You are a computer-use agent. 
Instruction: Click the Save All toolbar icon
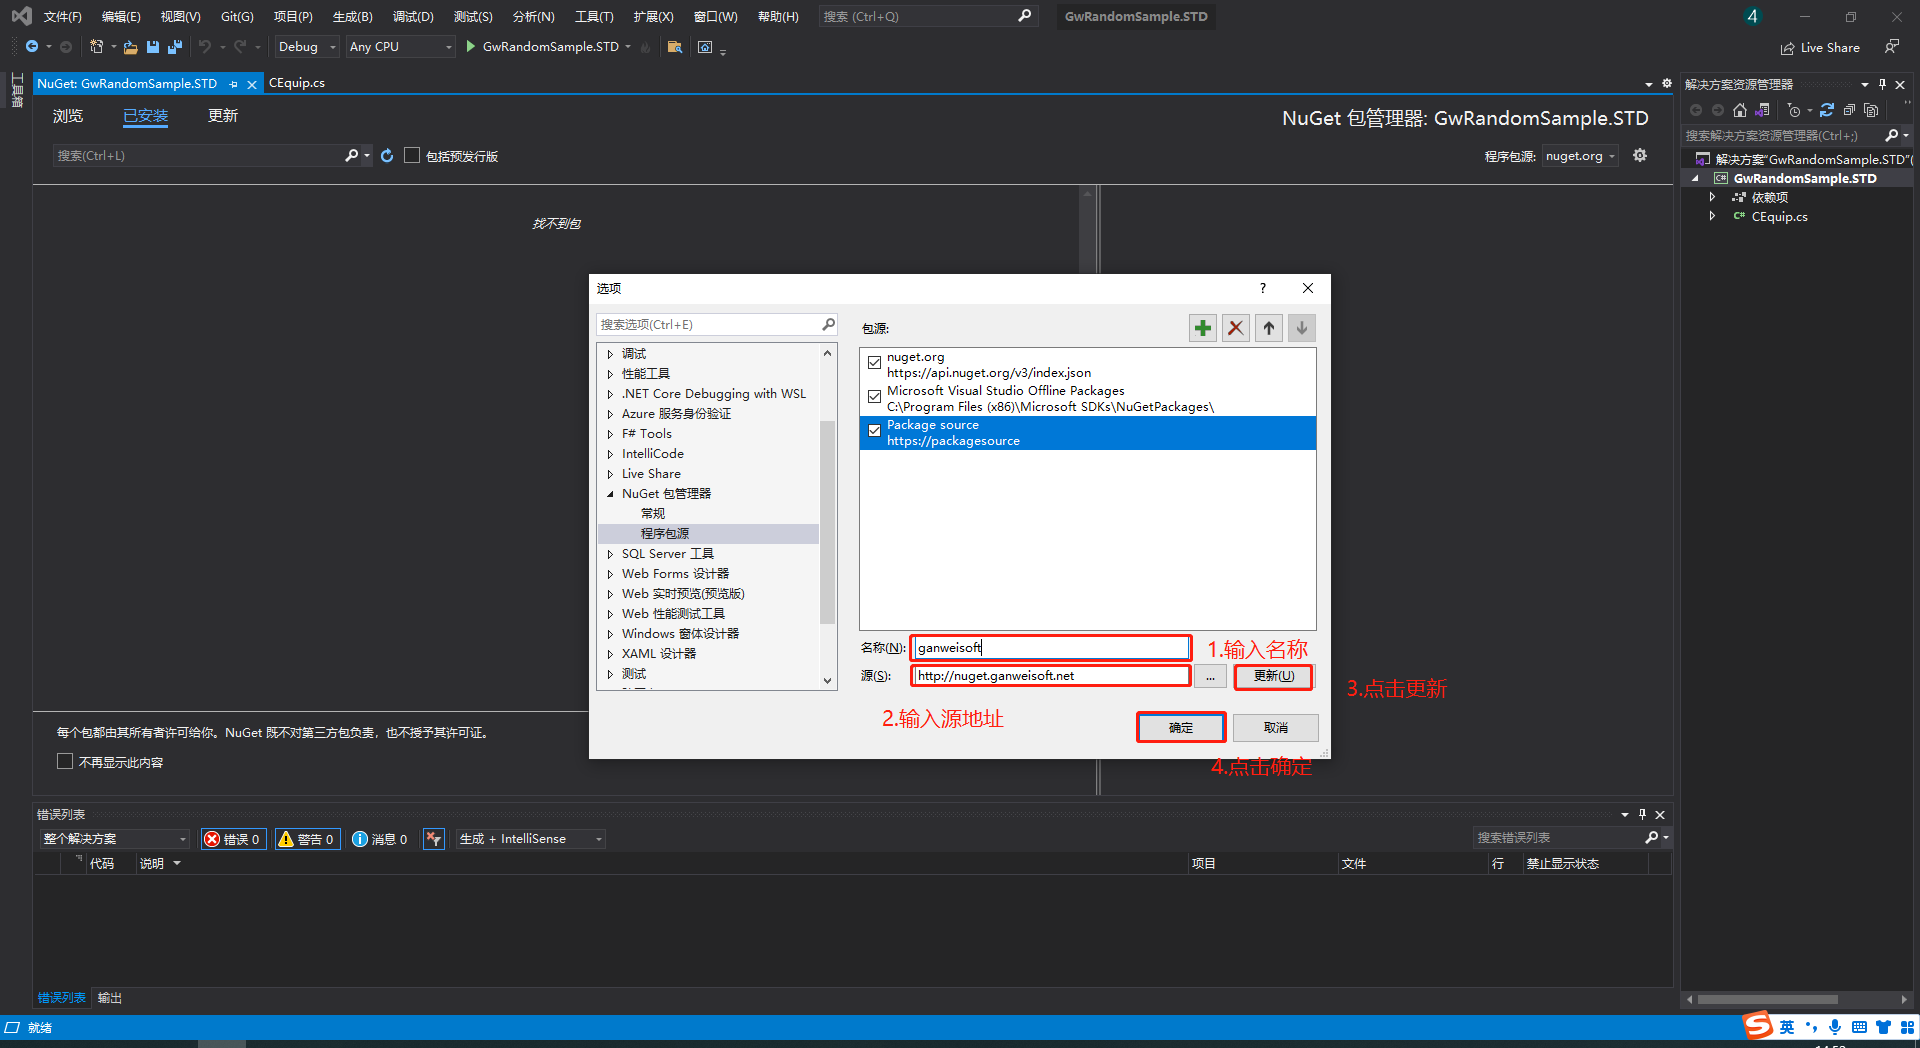click(175, 47)
